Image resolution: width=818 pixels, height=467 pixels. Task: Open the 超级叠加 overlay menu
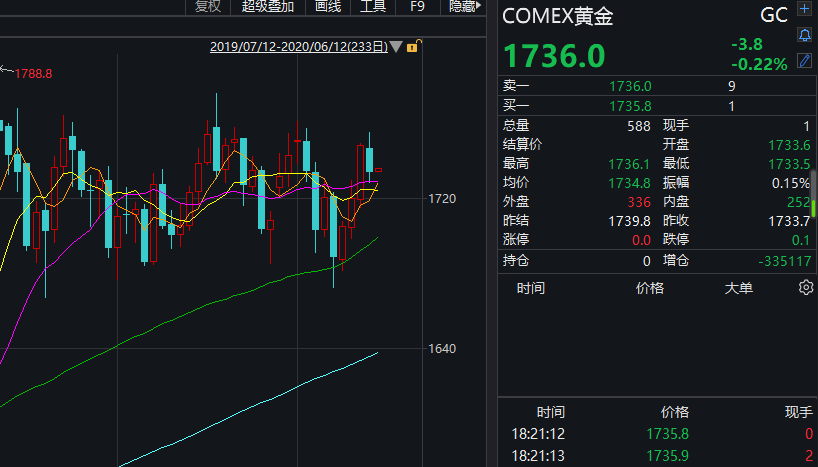tap(268, 7)
